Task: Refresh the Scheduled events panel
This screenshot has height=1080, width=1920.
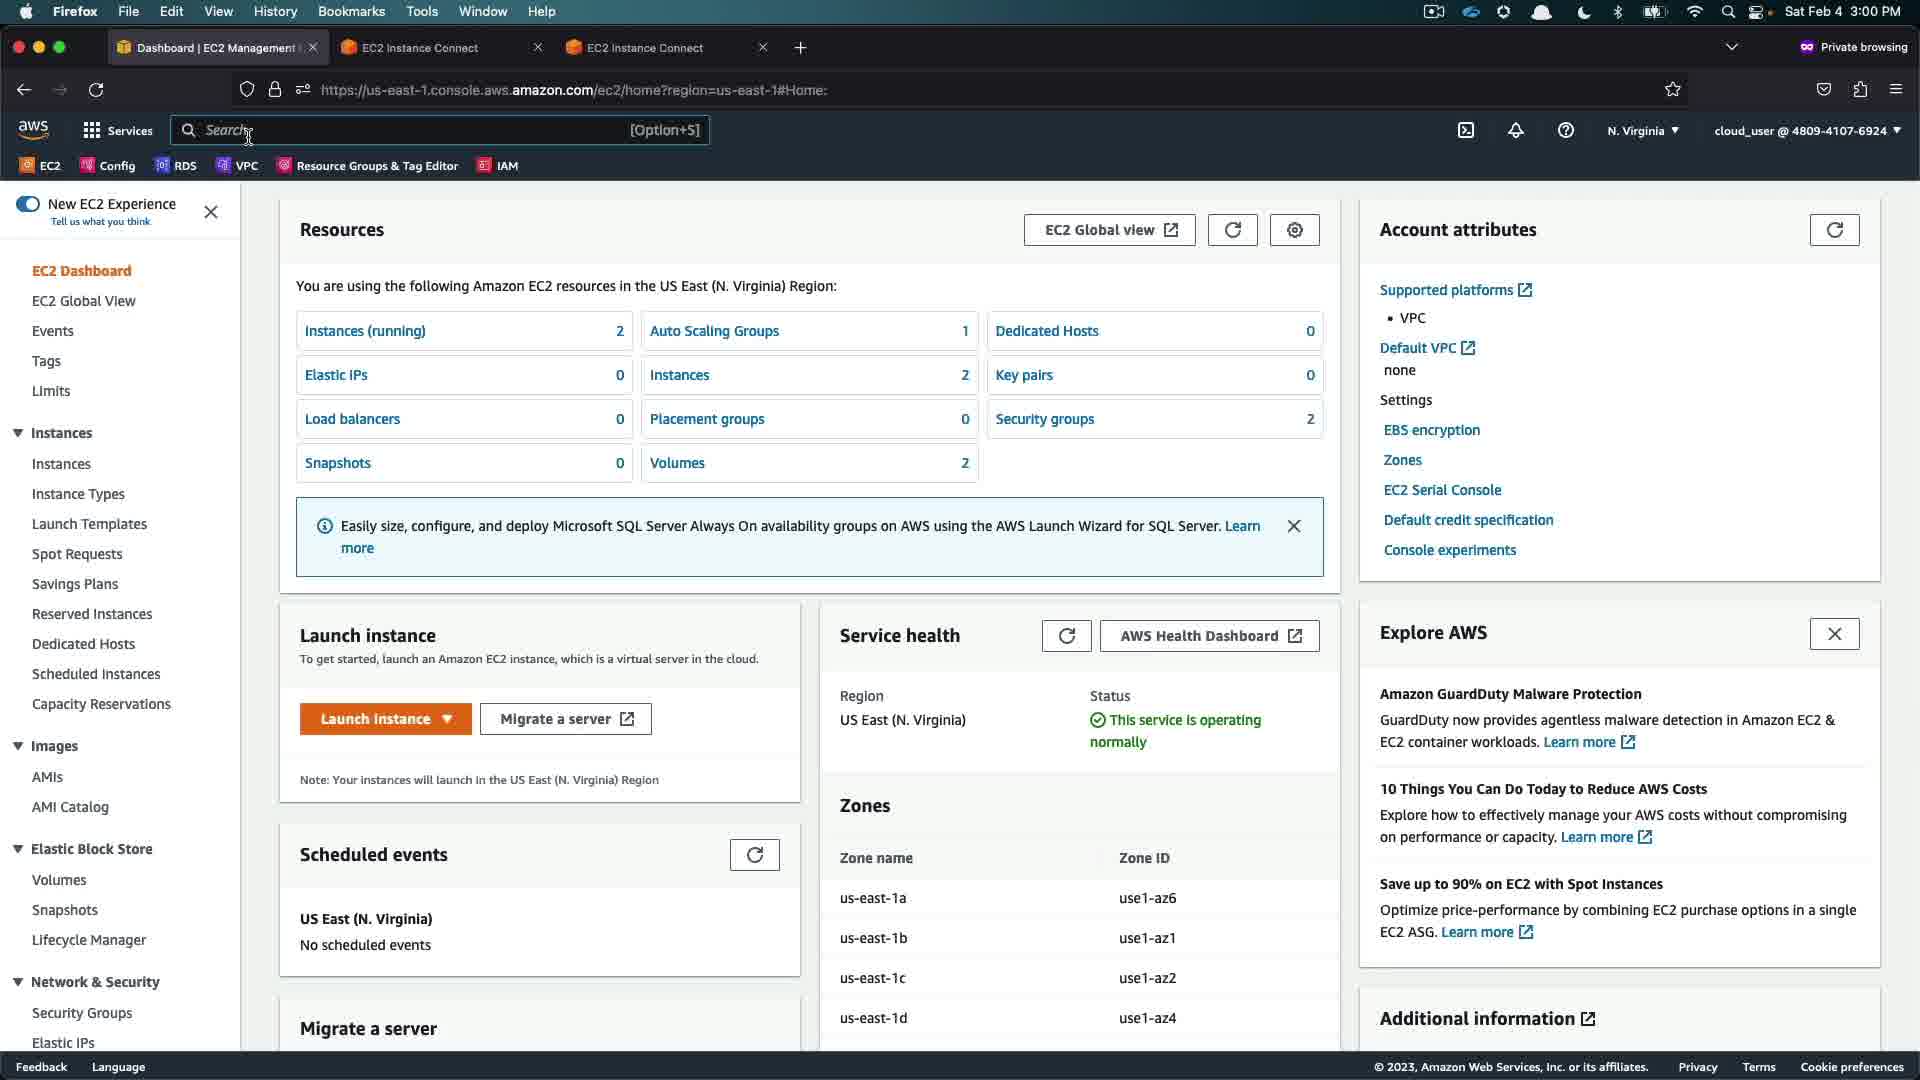Action: 754,855
